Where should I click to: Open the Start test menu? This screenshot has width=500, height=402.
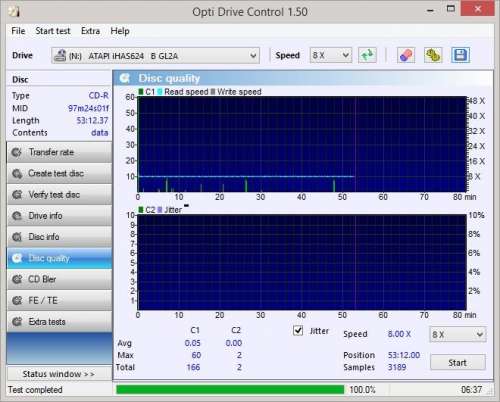53,31
